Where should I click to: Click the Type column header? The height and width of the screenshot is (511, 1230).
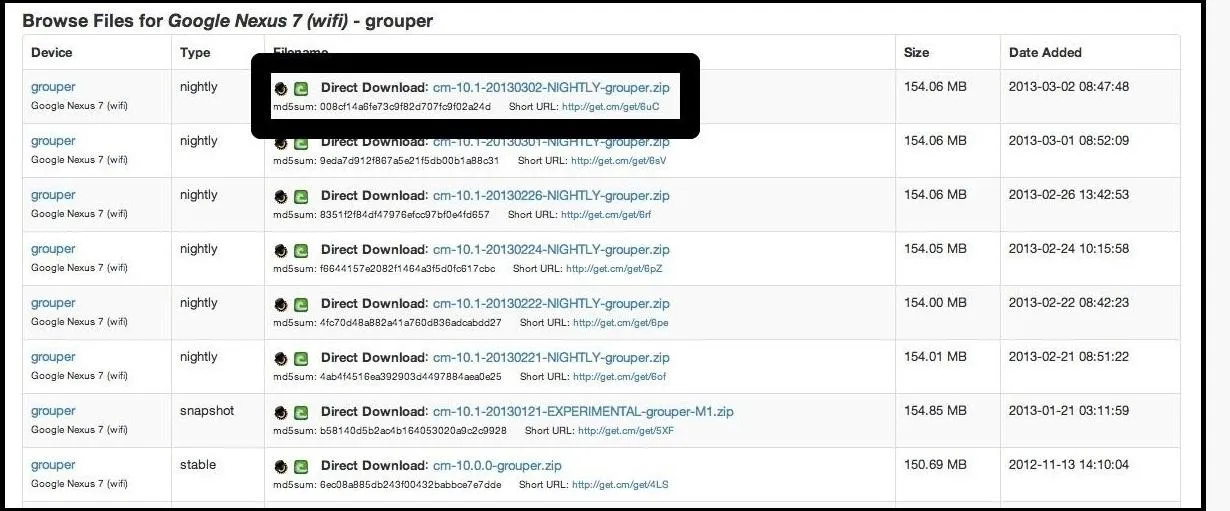[x=195, y=52]
